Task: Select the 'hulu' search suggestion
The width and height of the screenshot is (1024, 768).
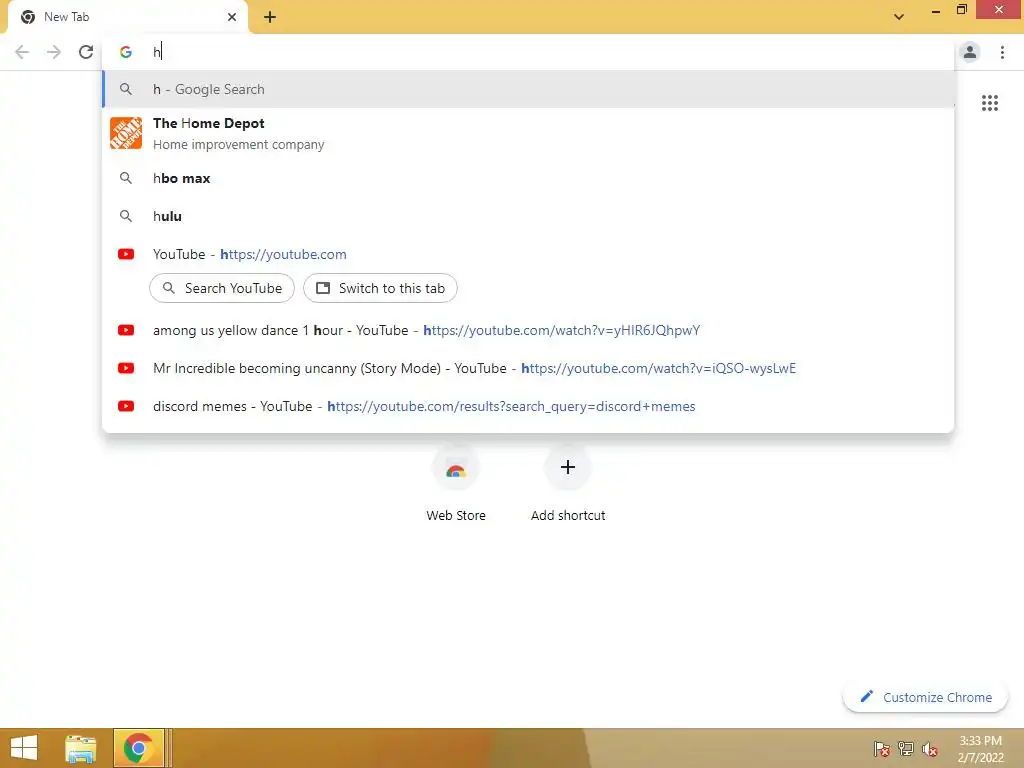Action: point(528,216)
